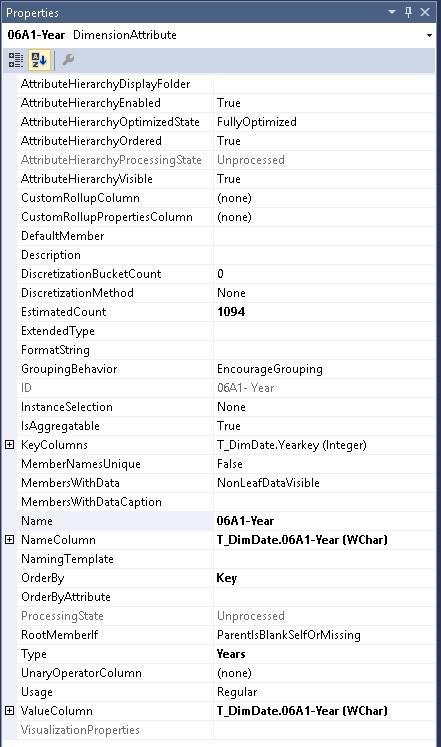Expand the NameColumn property
The width and height of the screenshot is (441, 747).
pyautogui.click(x=10, y=540)
